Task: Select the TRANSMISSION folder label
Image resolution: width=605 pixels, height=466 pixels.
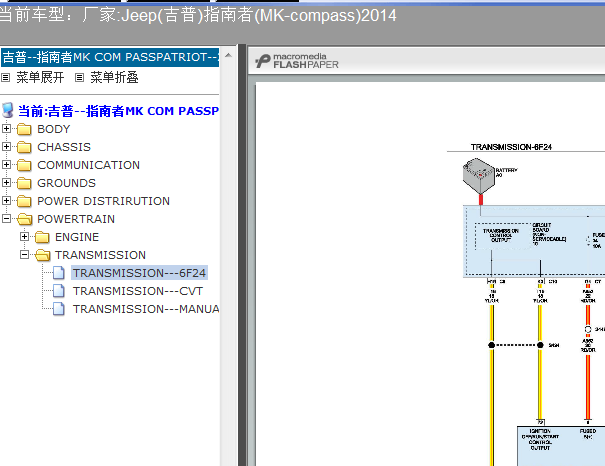Action: 100,255
